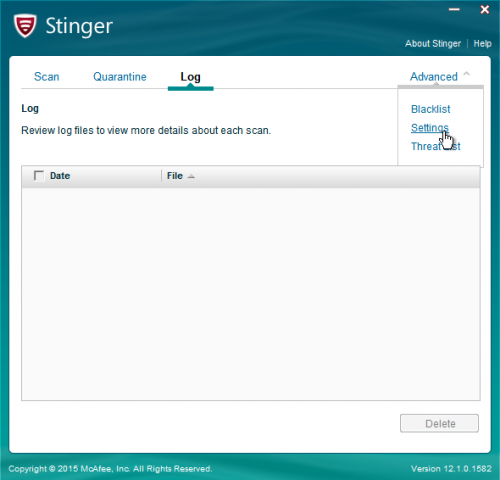Click the Stinger title text
Viewport: 500px width, 480px height.
(79, 26)
